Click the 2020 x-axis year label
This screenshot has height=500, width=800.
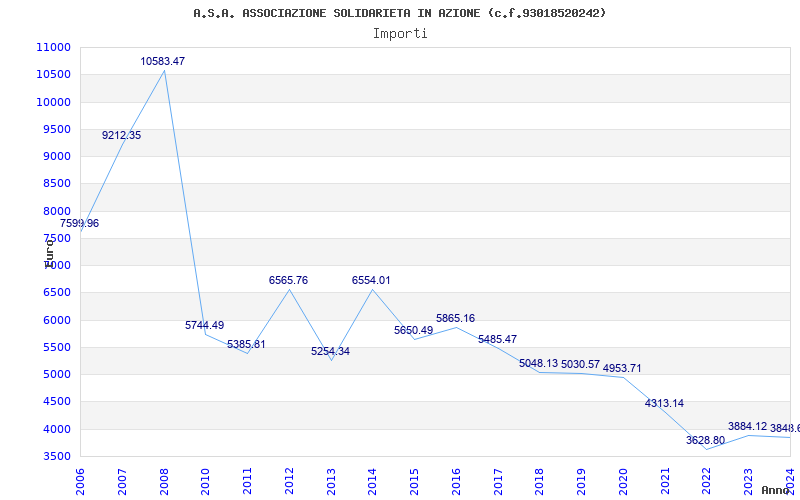tap(623, 482)
